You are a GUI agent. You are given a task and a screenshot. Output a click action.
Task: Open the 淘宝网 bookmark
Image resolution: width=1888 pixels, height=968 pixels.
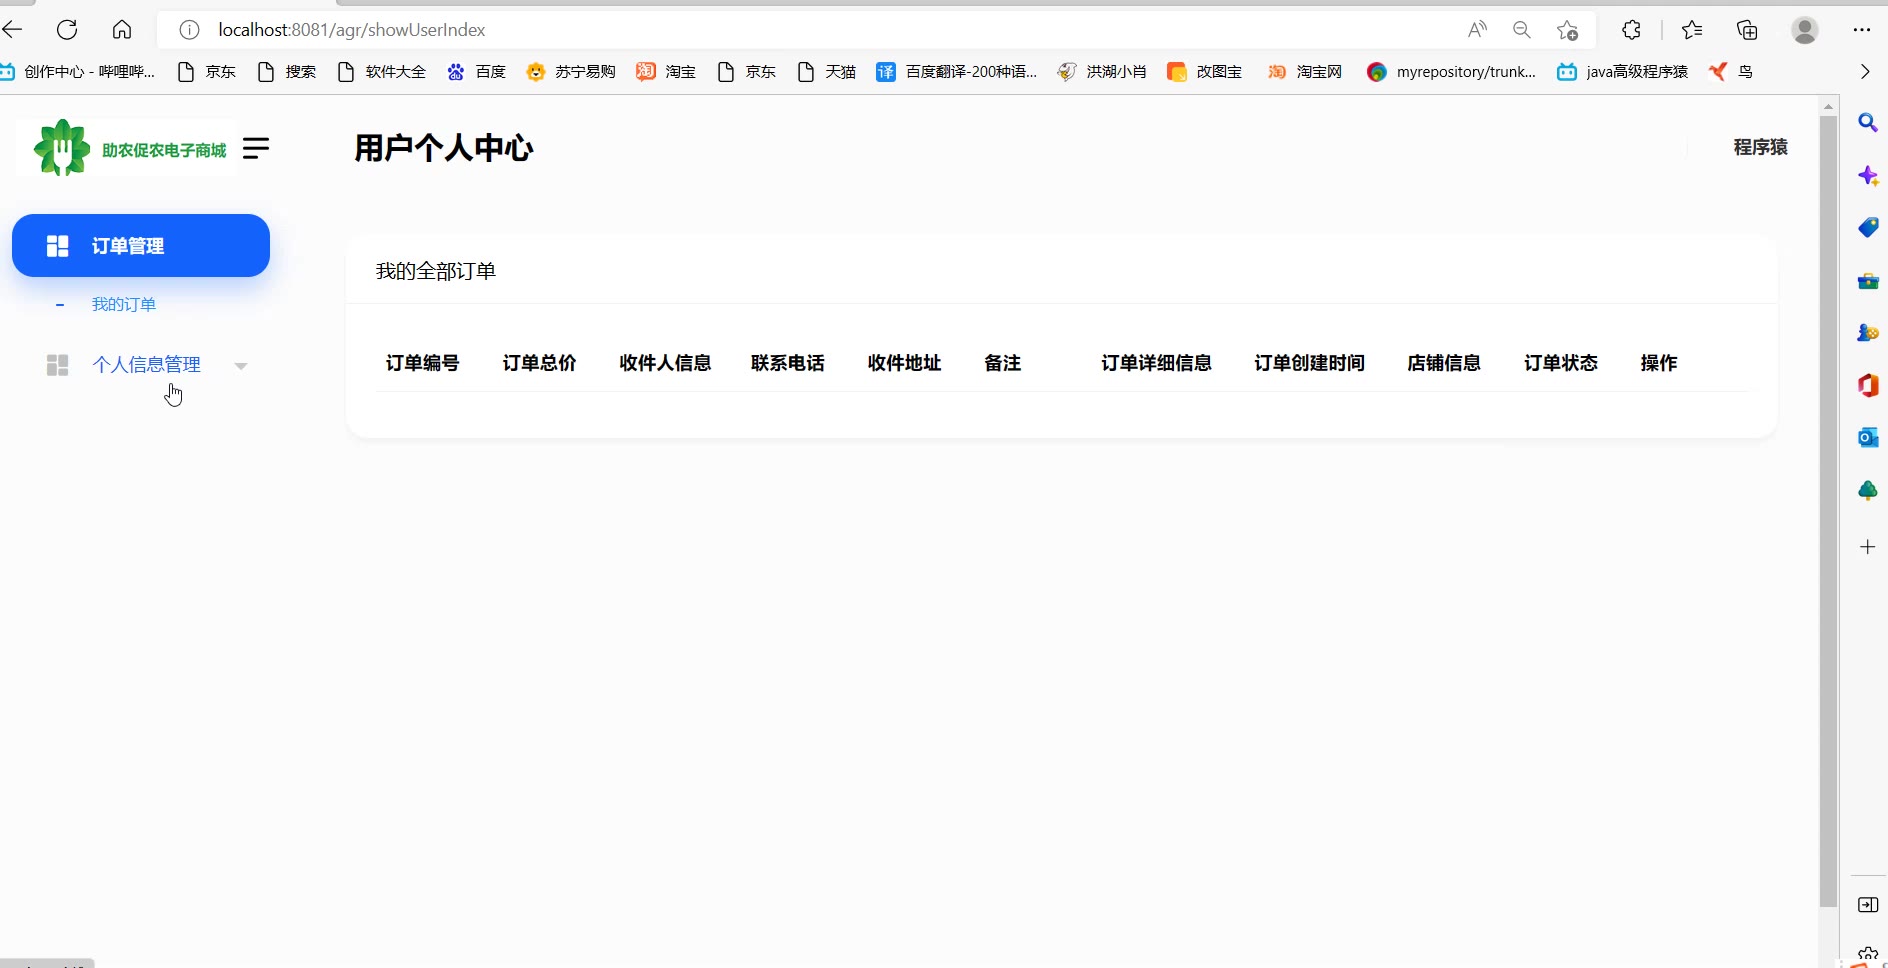pos(1305,71)
